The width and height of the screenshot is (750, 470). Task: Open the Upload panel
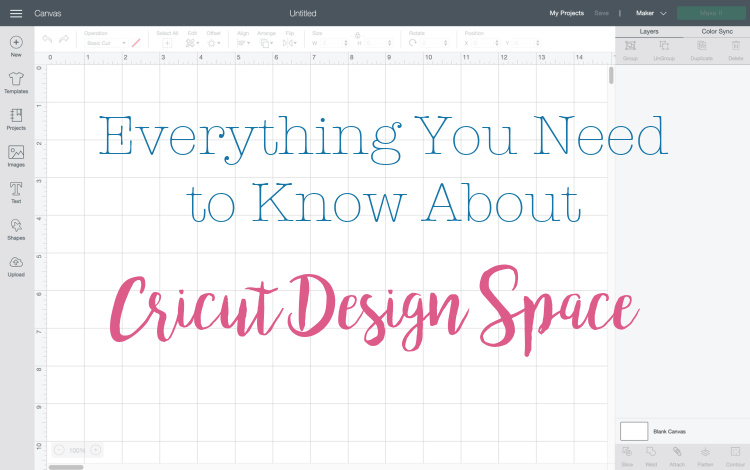(16, 266)
